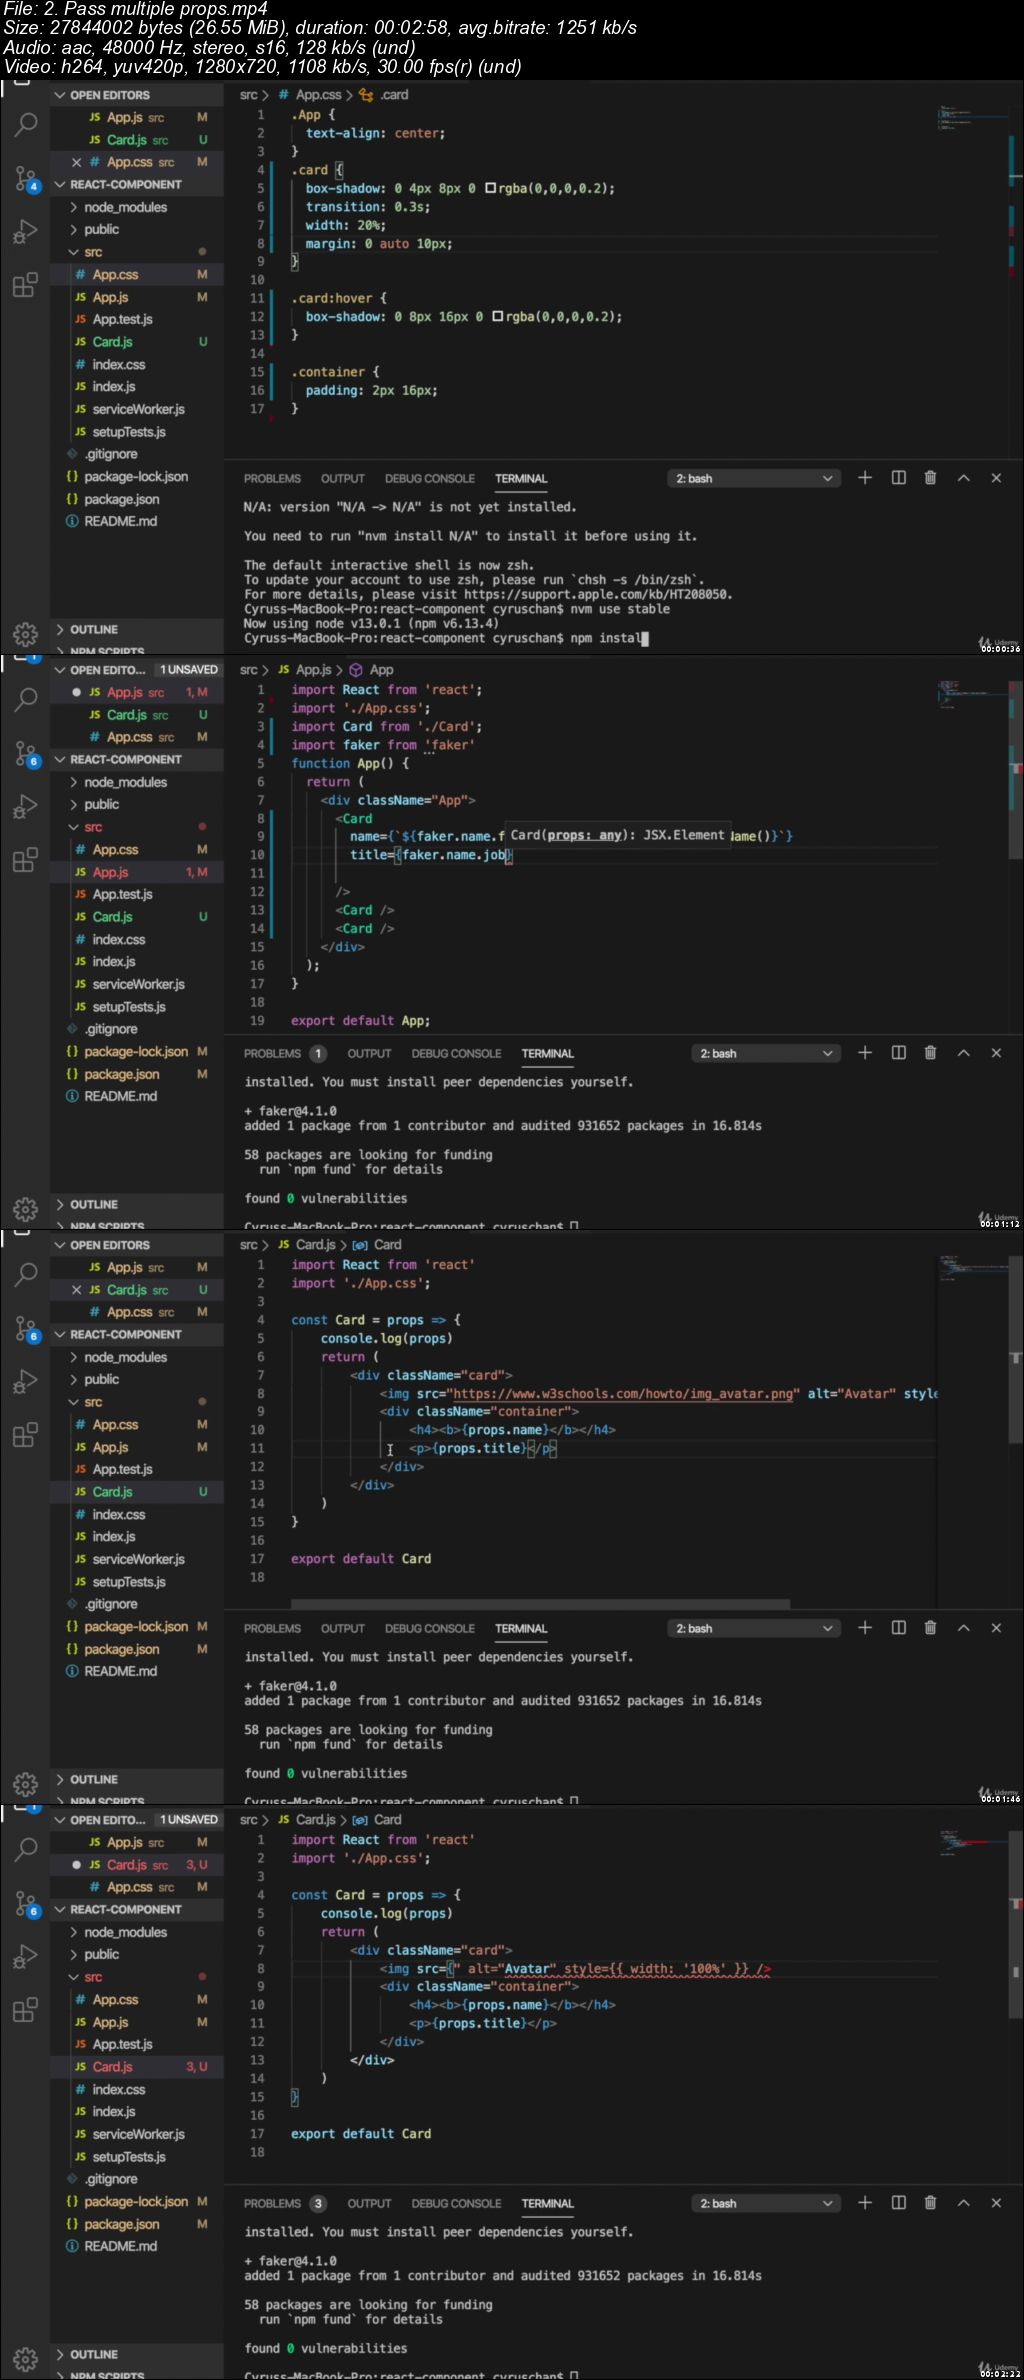Kill terminal via trash icon, 00:02:22 frame

[930, 2203]
